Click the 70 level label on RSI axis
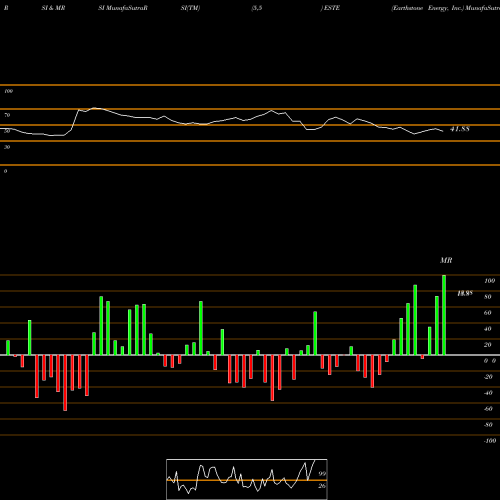The width and height of the screenshot is (500, 500). click(7, 115)
